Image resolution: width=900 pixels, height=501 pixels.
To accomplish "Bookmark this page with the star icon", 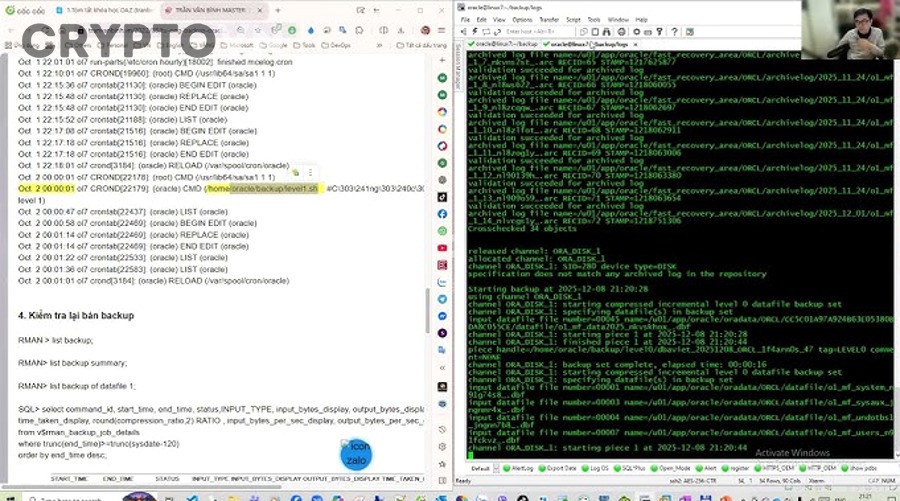I will 258,30.
